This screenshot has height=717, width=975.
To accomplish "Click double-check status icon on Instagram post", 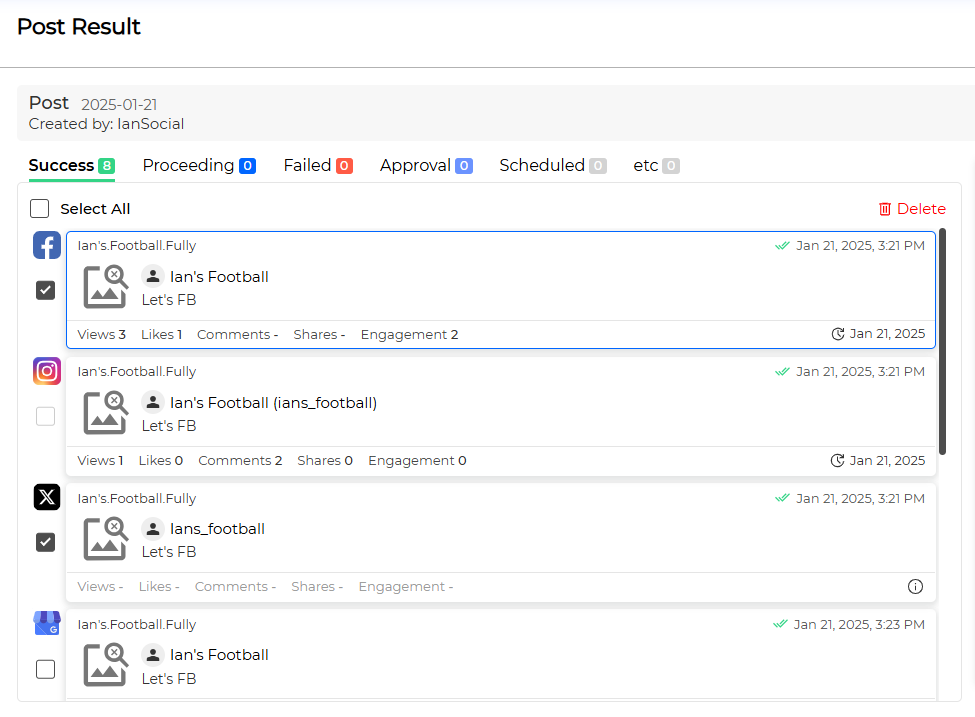I will (782, 371).
